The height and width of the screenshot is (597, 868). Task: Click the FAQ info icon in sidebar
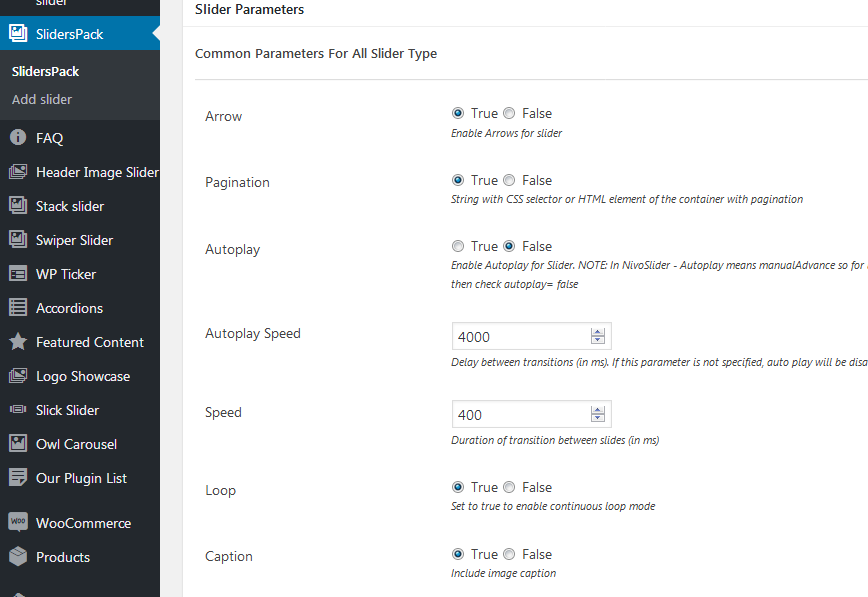click(18, 138)
